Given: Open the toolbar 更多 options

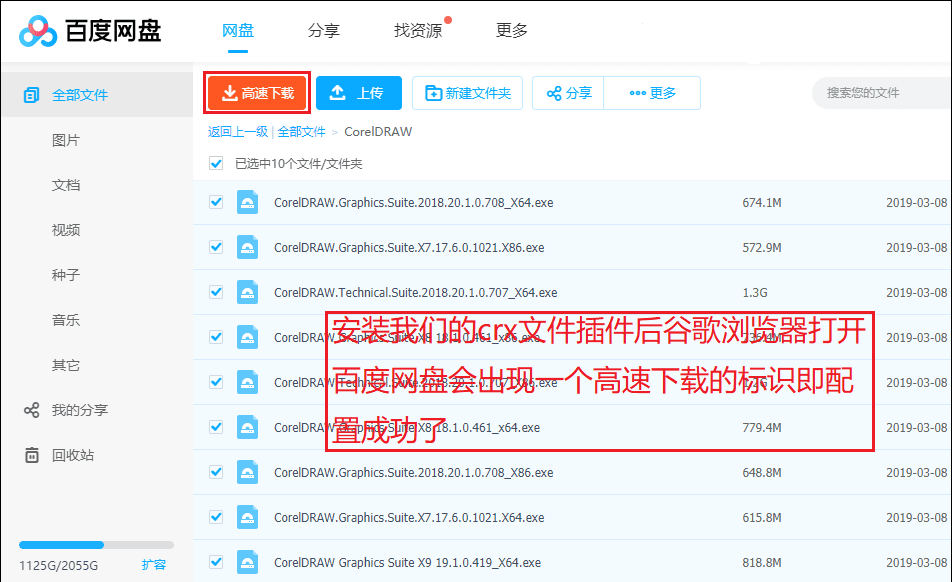Looking at the screenshot, I should coord(653,93).
